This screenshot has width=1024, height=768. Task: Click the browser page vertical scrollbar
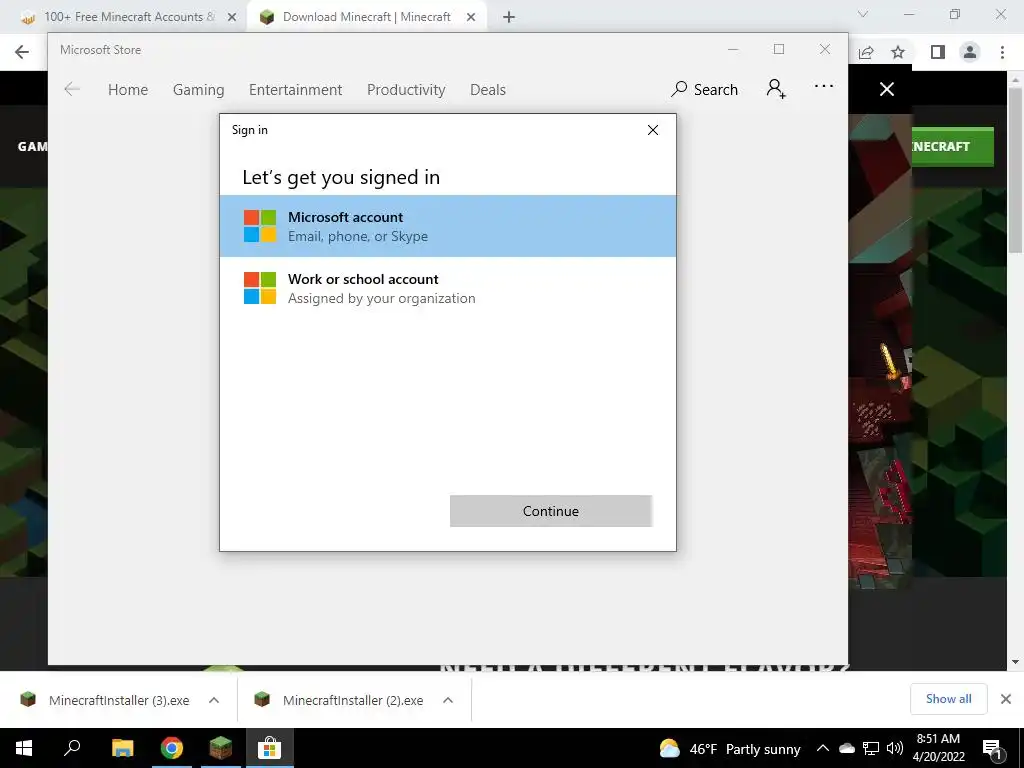pos(1015,170)
